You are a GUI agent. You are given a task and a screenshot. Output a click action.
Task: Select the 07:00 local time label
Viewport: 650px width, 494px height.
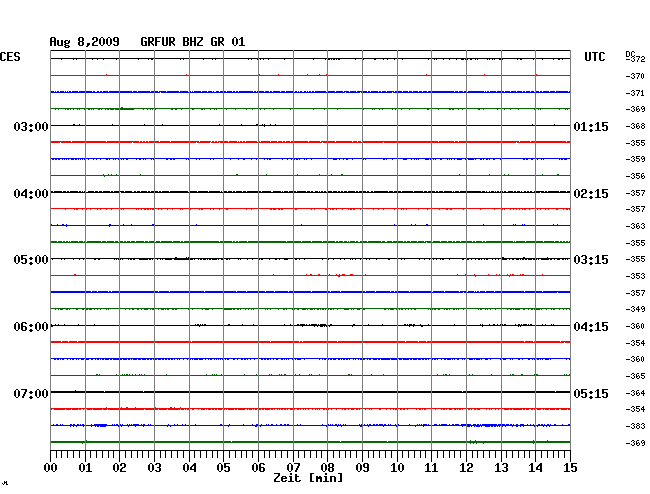pyautogui.click(x=31, y=393)
